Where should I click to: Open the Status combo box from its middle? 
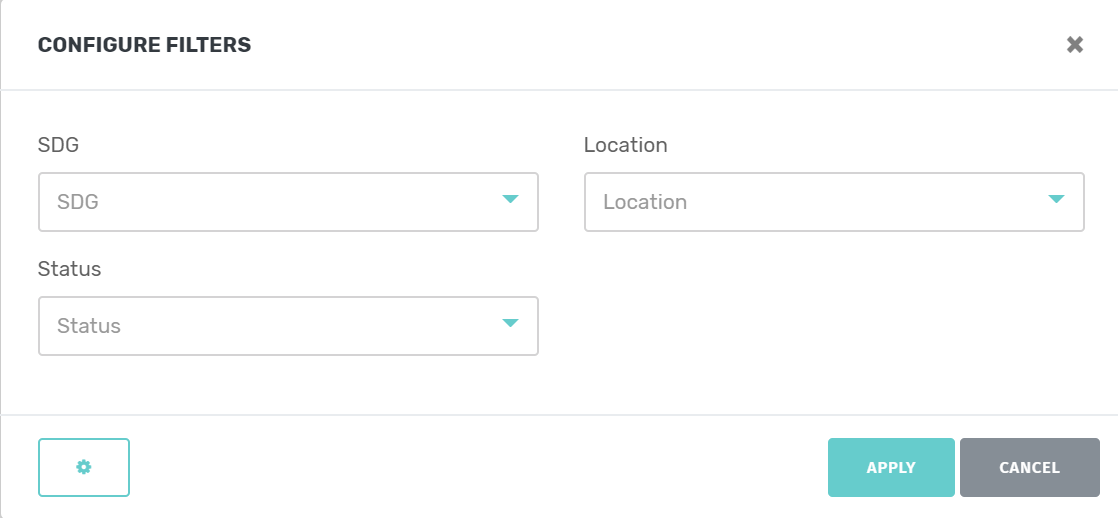(288, 326)
